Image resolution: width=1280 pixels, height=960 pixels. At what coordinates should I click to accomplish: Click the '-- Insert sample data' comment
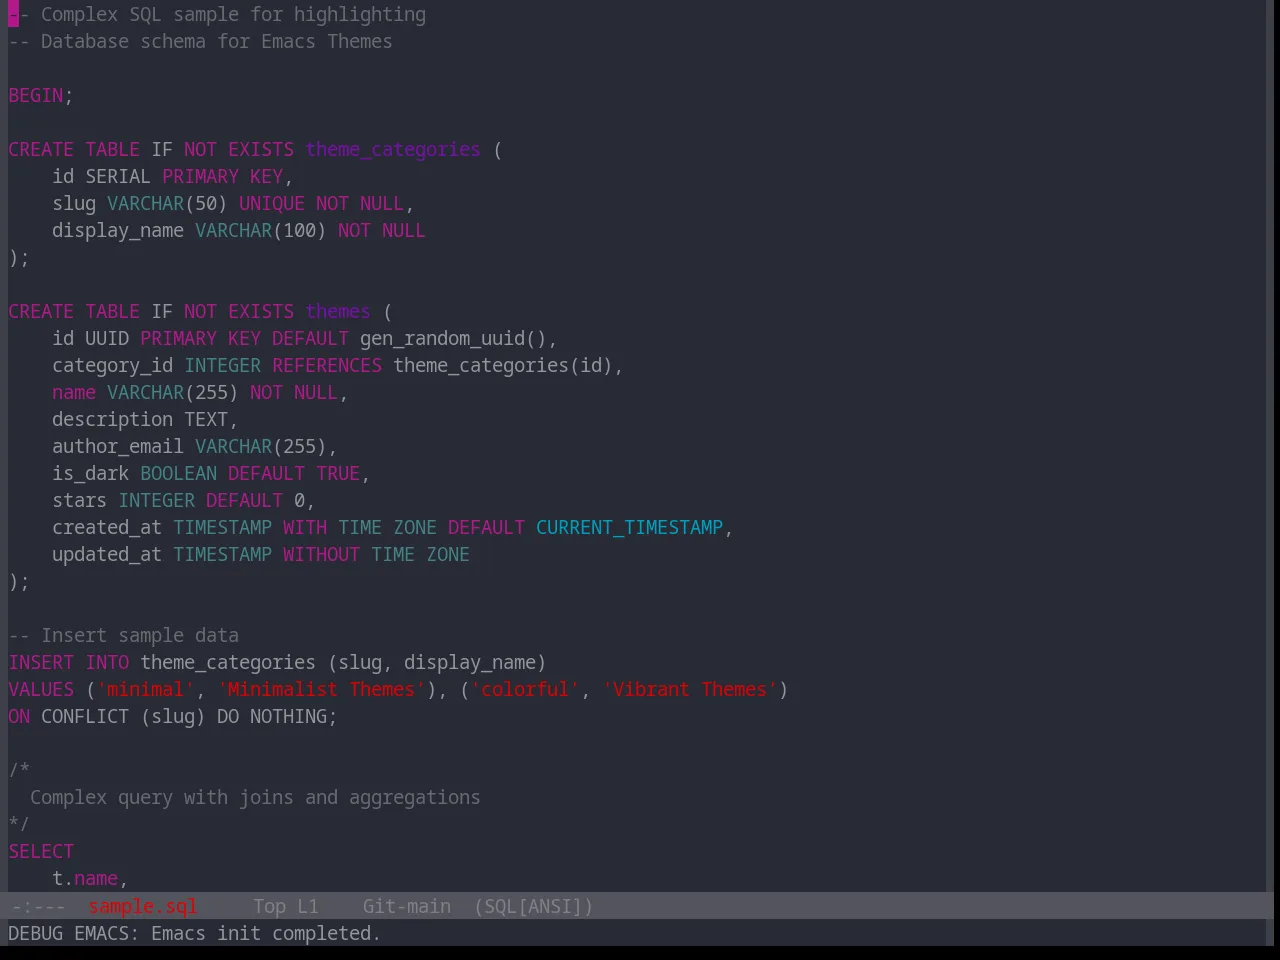(124, 635)
